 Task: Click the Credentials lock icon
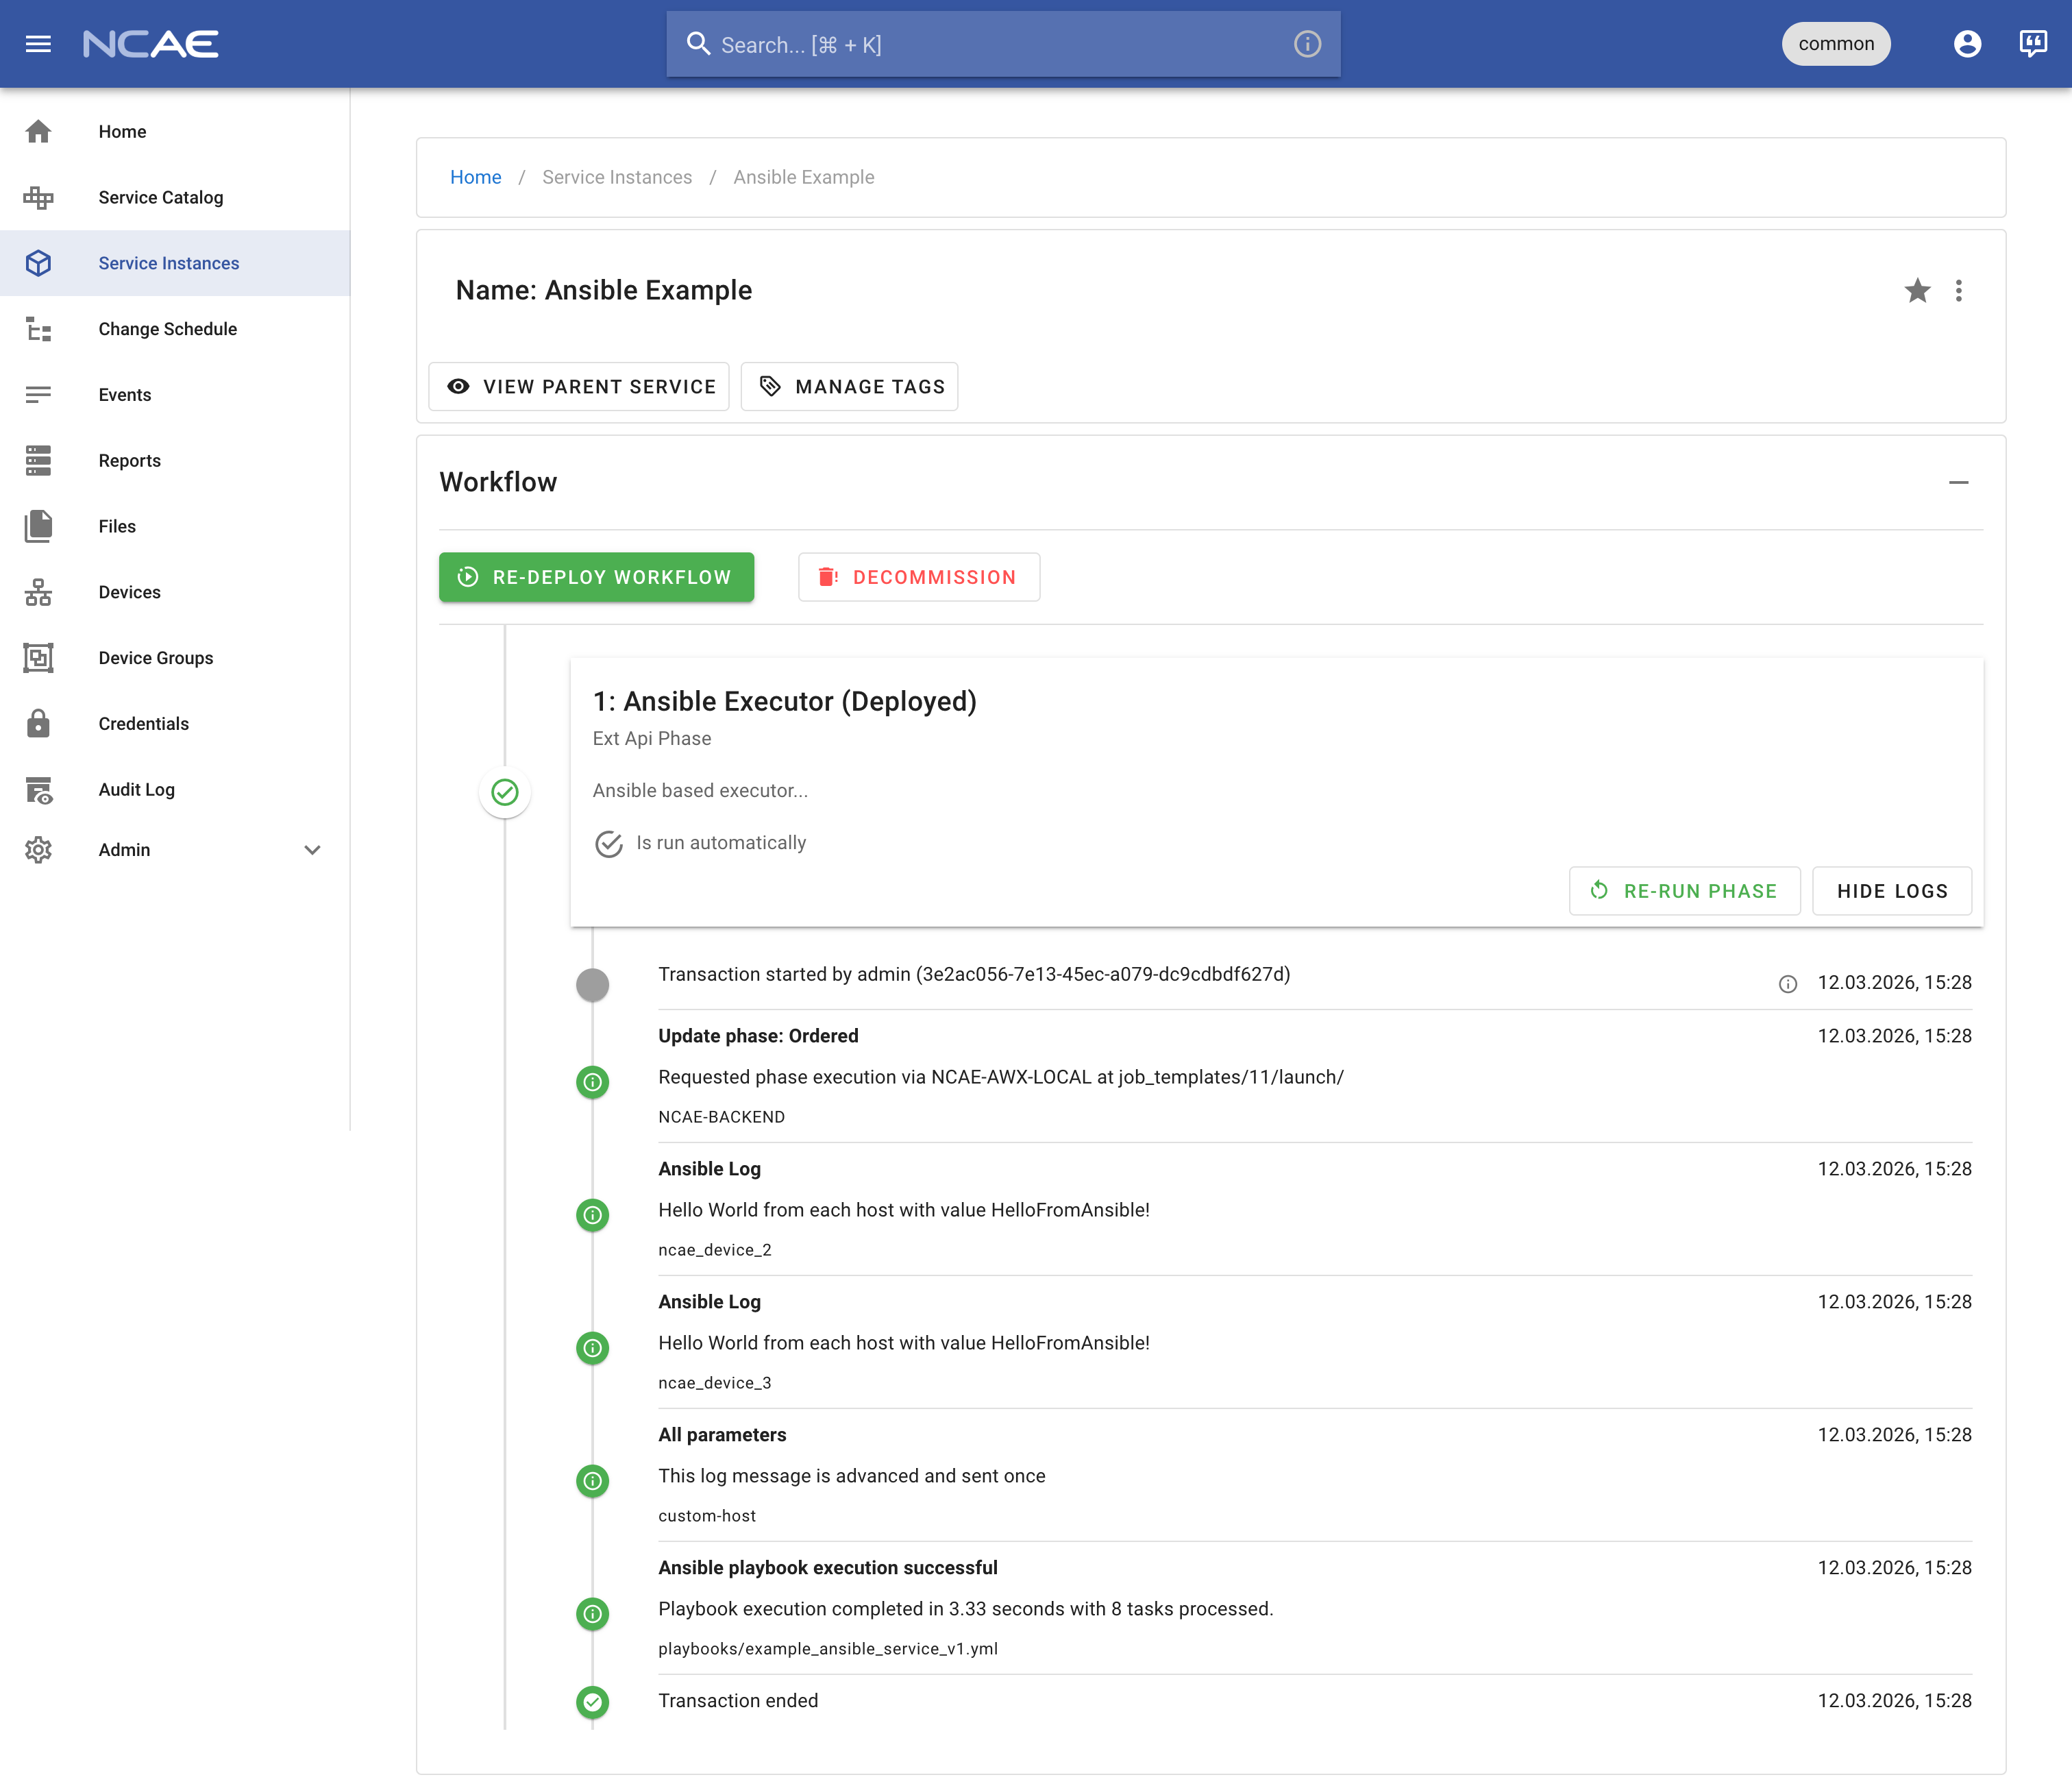click(38, 723)
